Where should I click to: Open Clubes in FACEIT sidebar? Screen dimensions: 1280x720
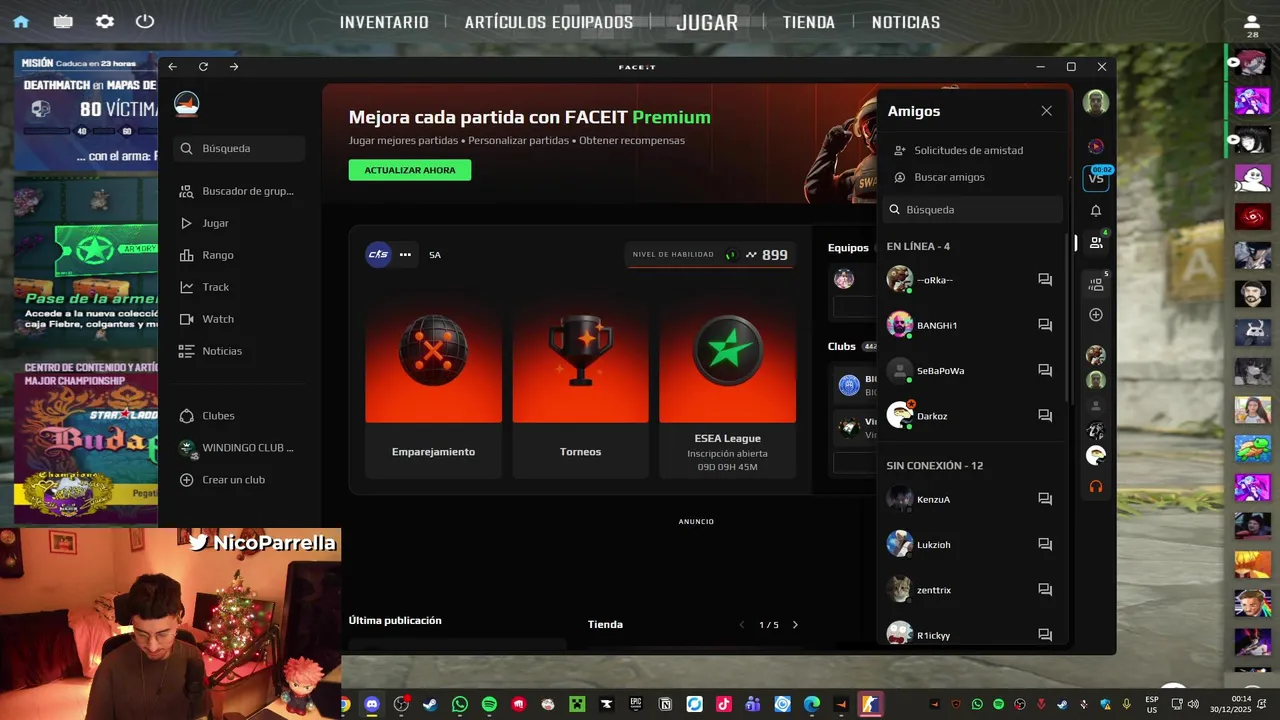point(238,416)
